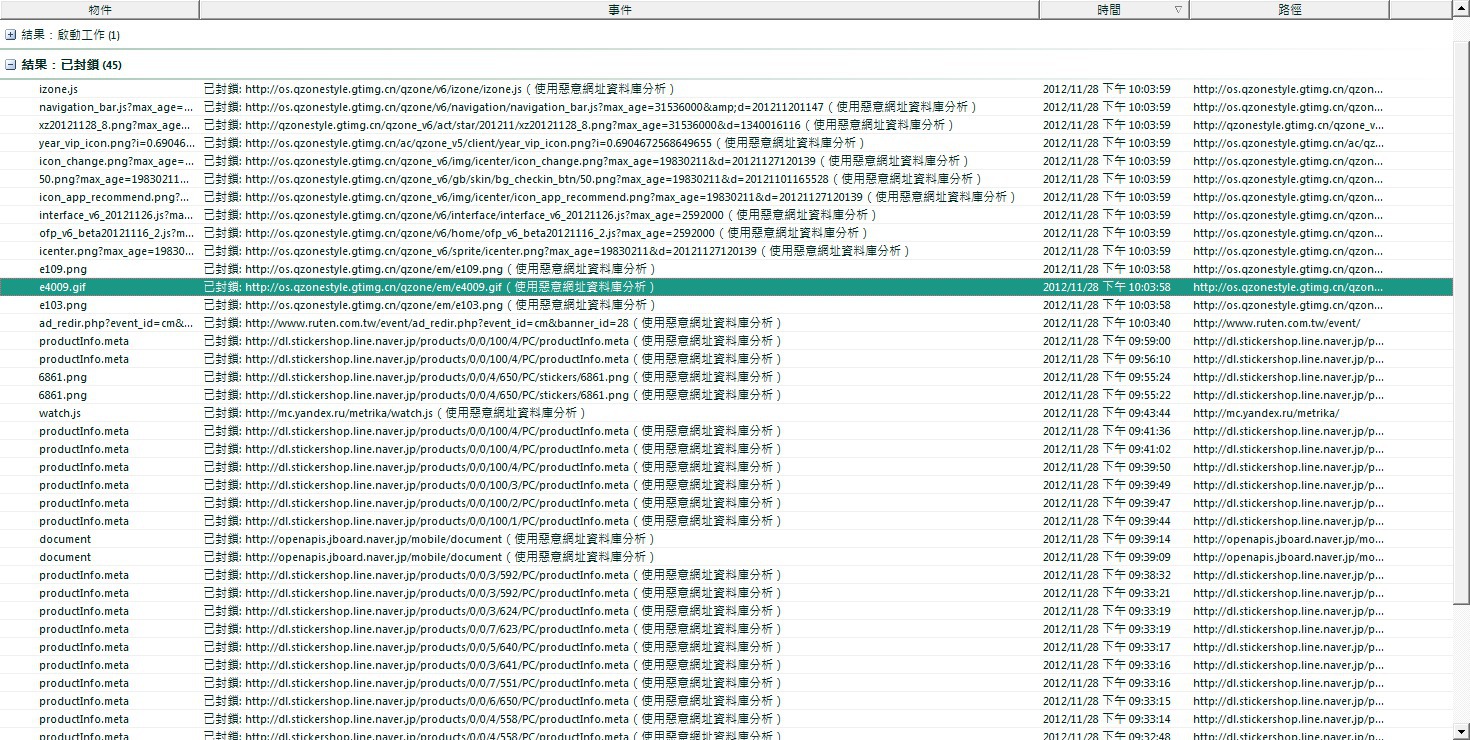Click the scrollbar down arrow
This screenshot has height=740, width=1470.
point(1461,732)
